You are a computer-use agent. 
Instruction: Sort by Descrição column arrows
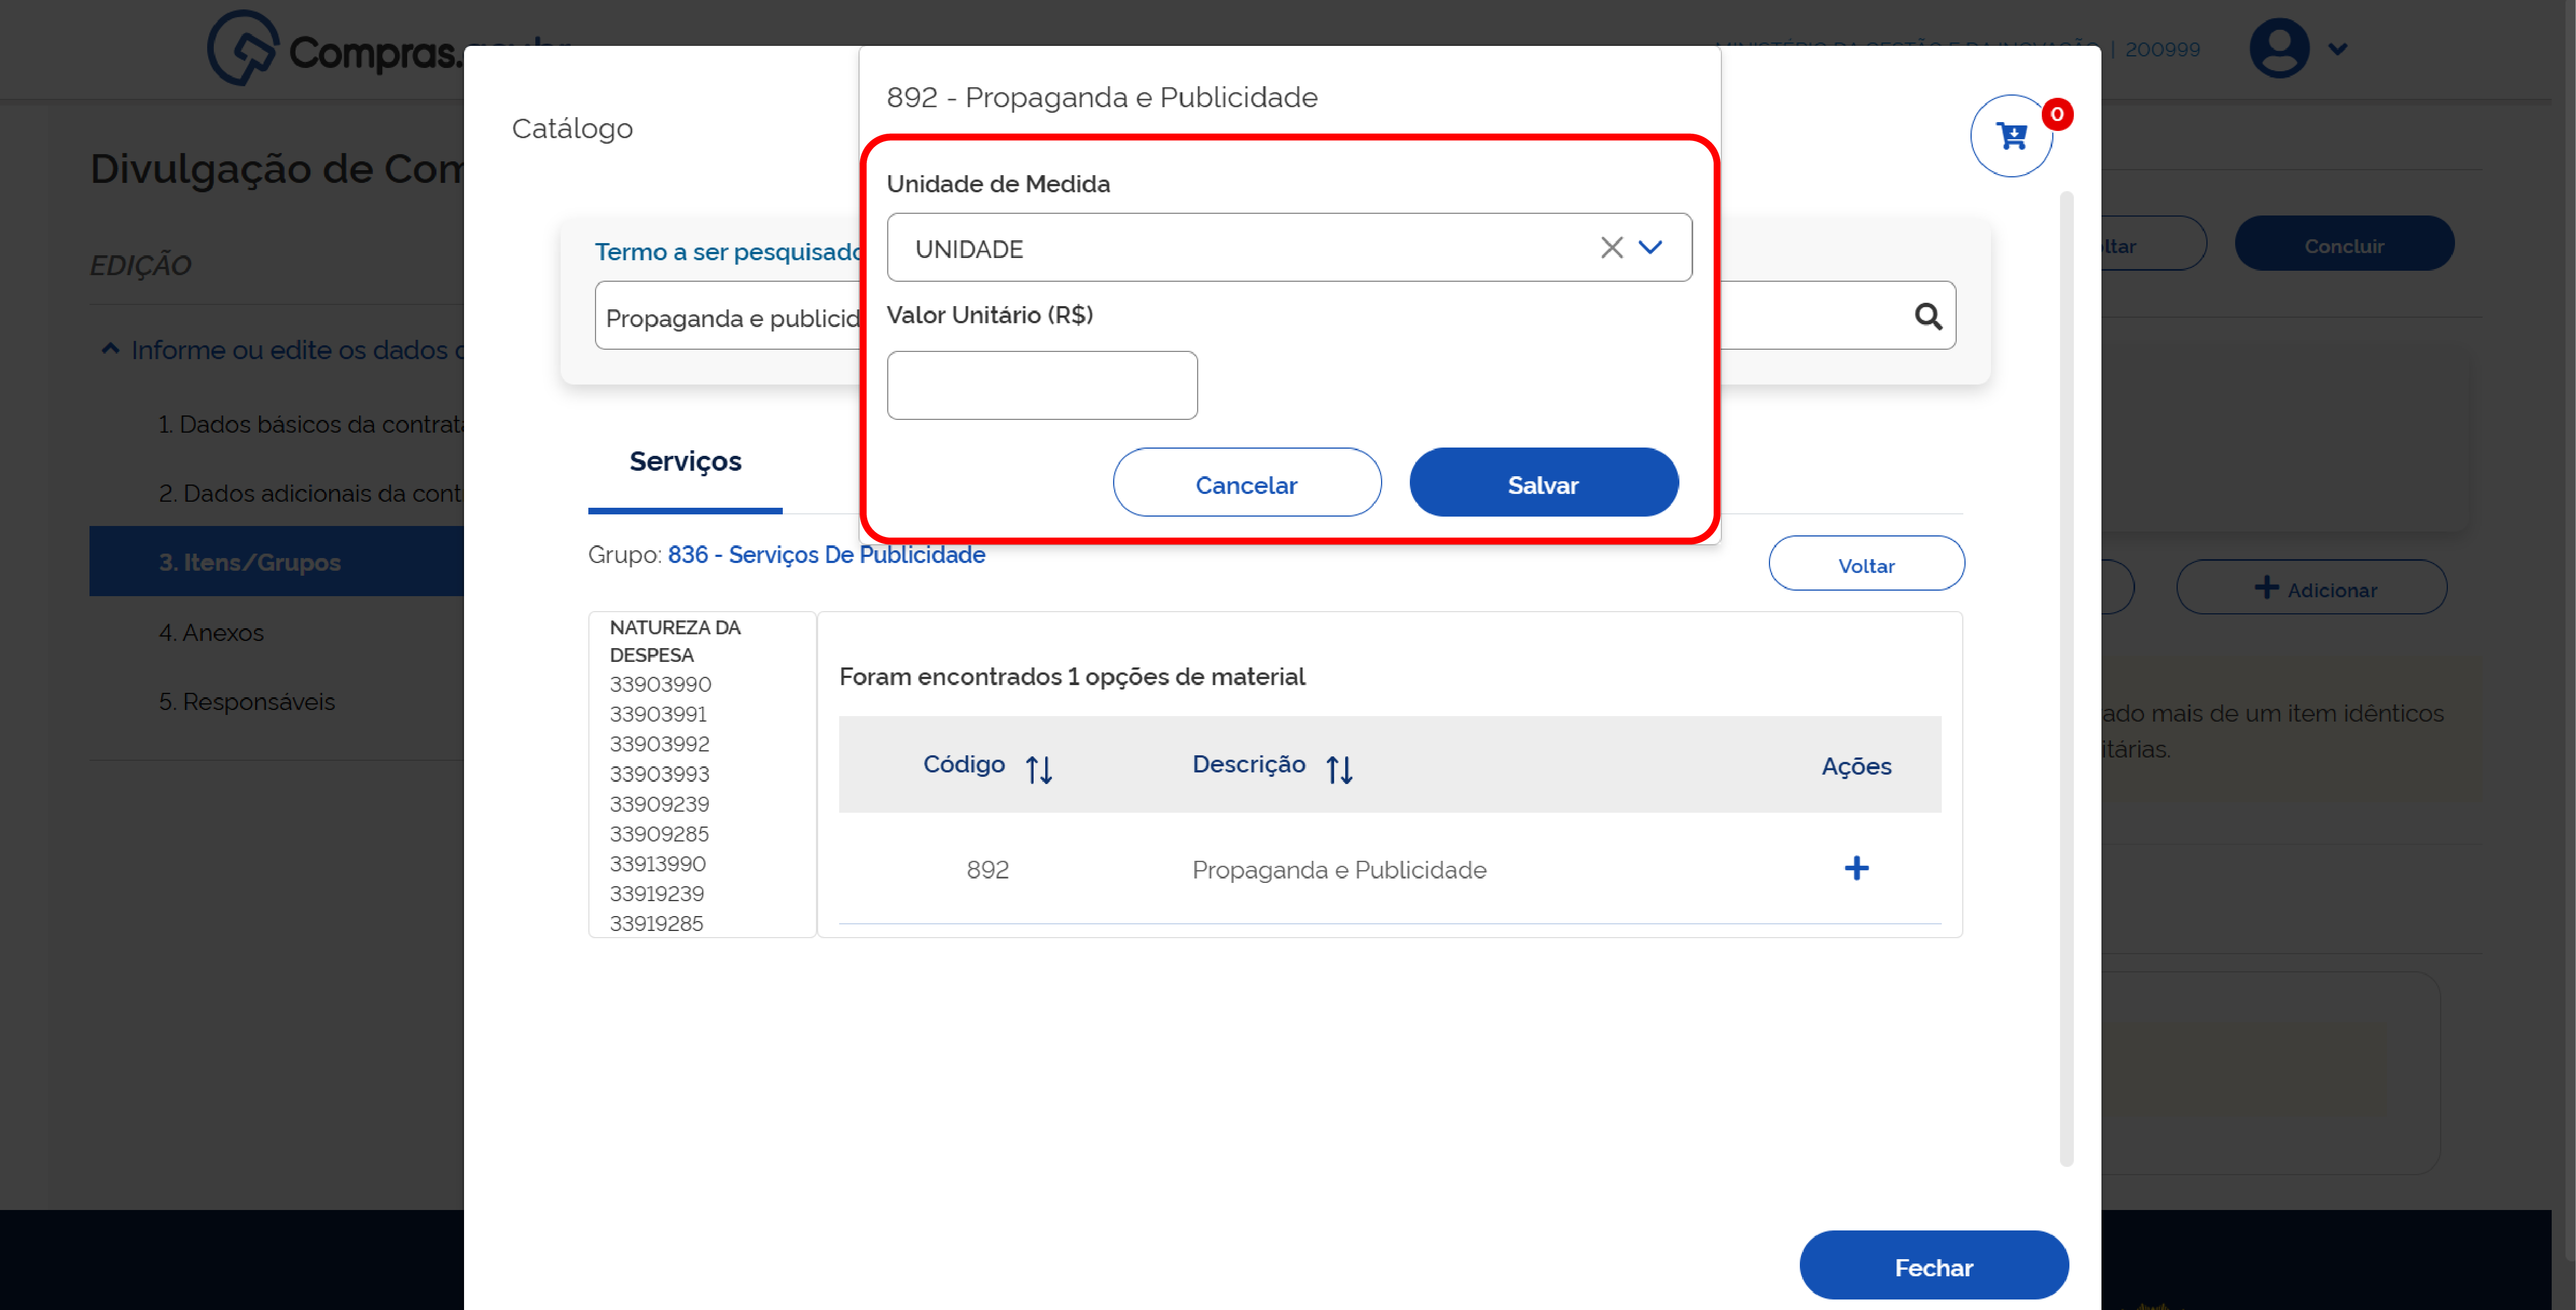click(x=1339, y=769)
